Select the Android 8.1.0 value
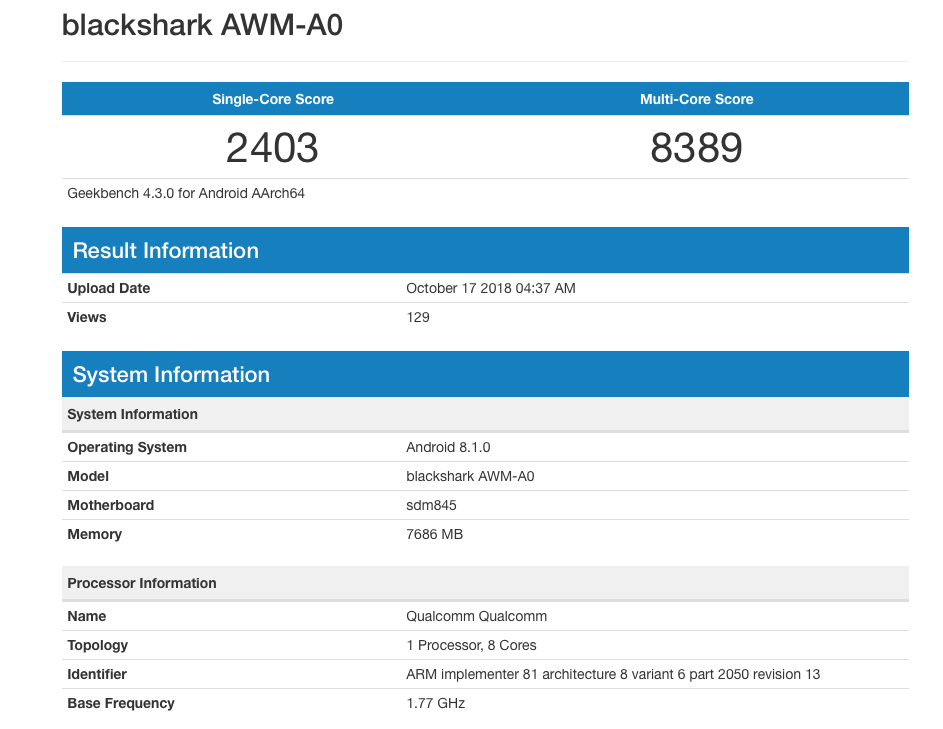 tap(448, 447)
